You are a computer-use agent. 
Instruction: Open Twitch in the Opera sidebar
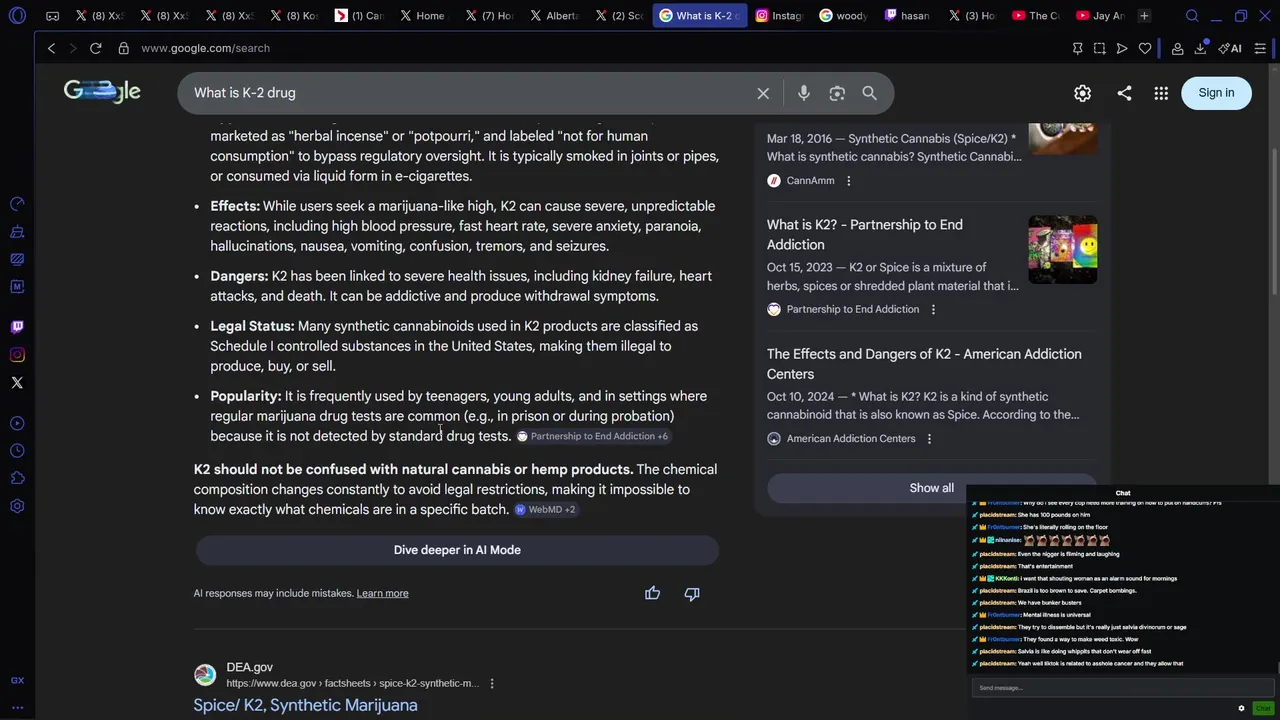click(x=17, y=327)
